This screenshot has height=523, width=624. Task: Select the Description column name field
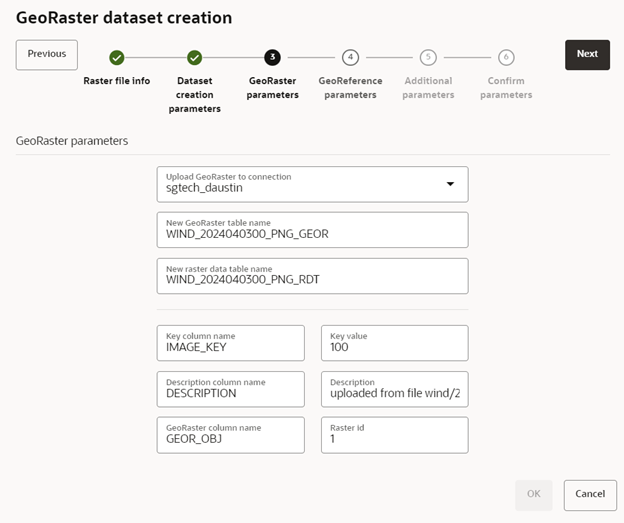230,389
